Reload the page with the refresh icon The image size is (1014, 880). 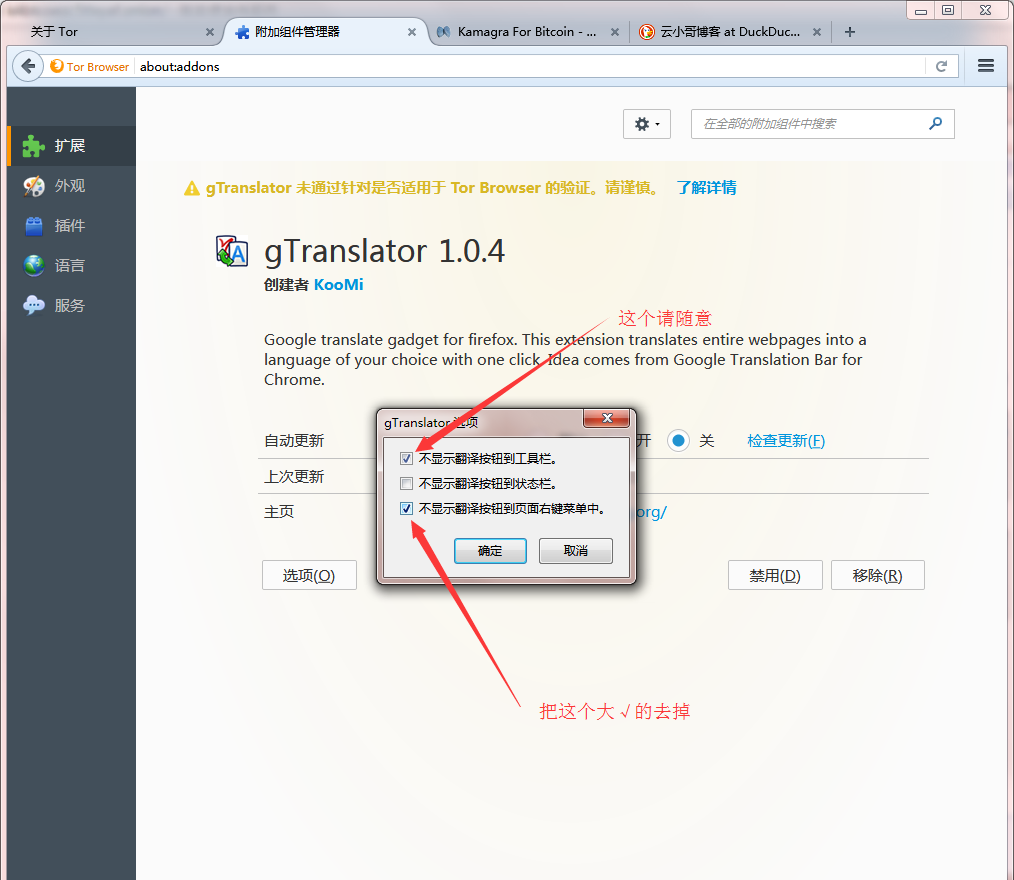tap(942, 66)
